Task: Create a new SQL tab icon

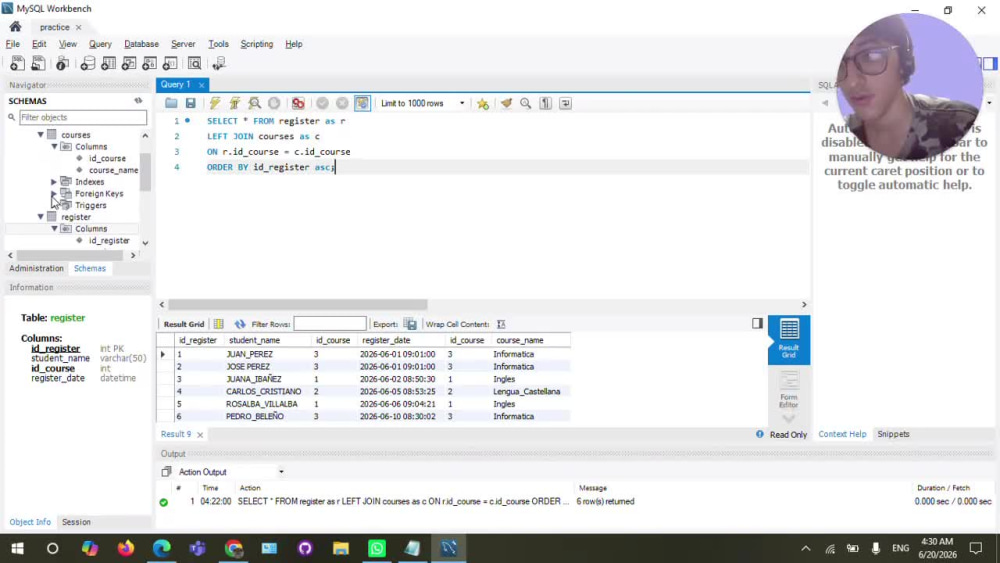Action: pos(17,63)
